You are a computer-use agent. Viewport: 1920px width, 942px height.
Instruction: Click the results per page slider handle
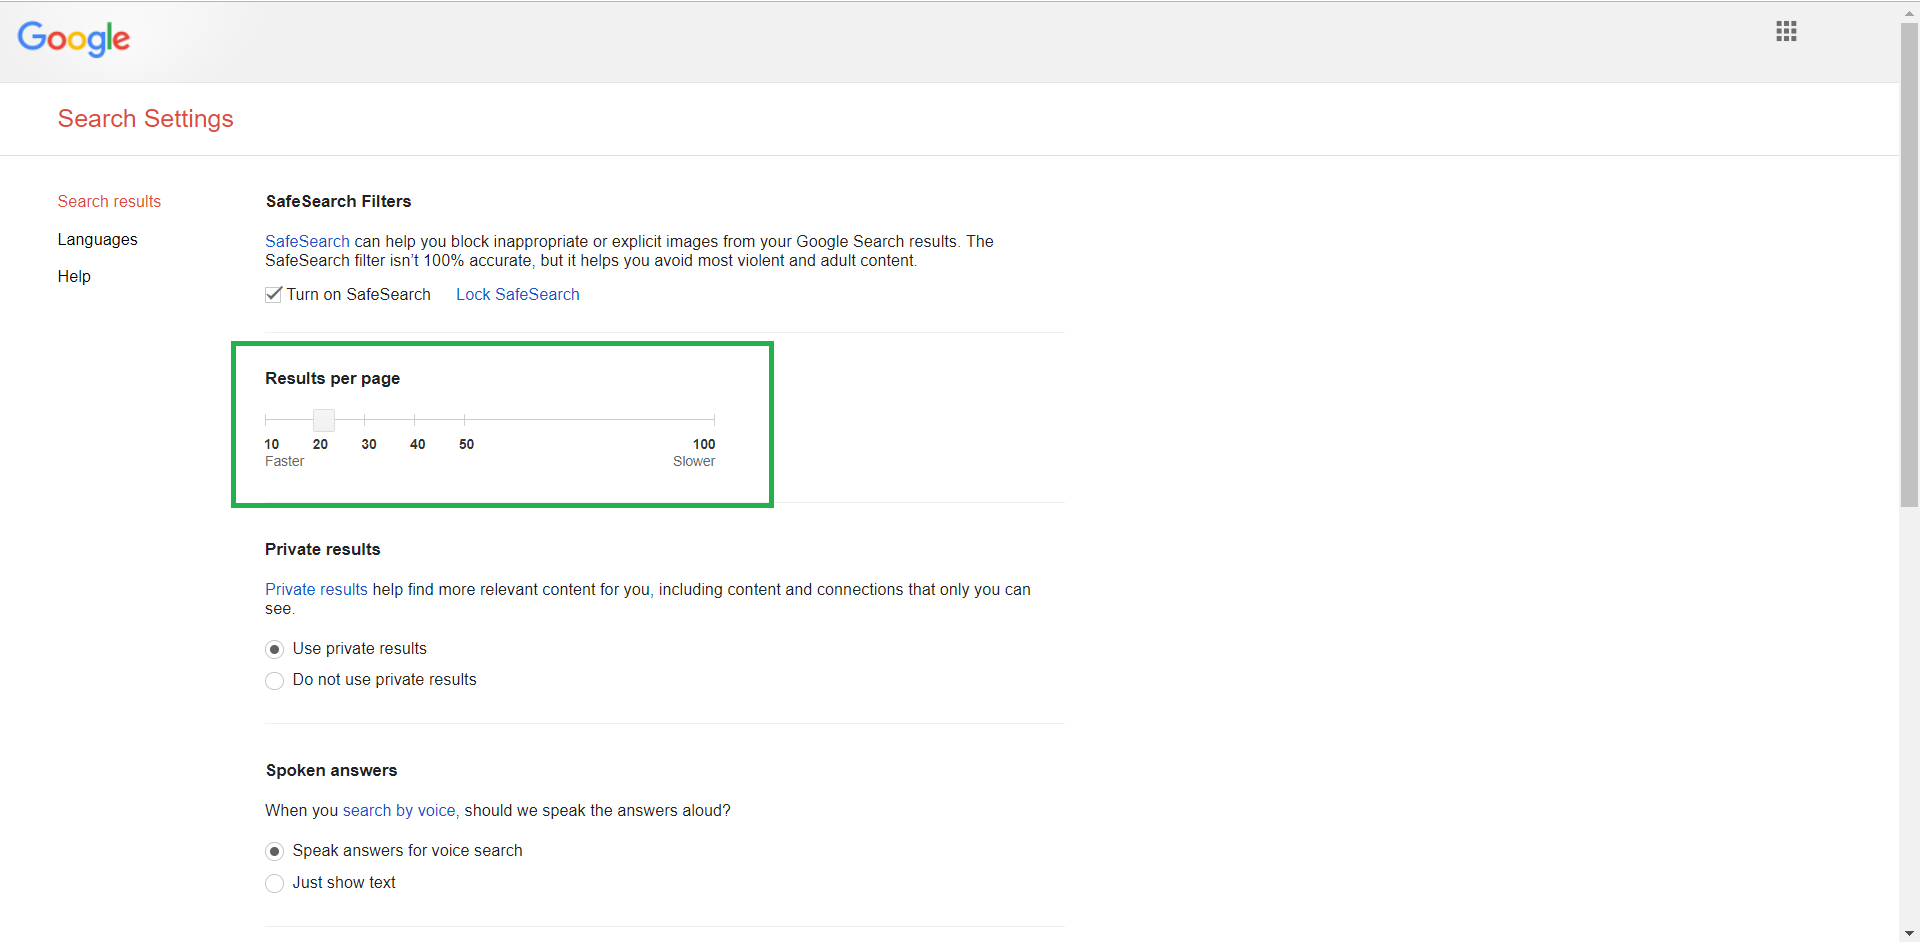click(323, 420)
